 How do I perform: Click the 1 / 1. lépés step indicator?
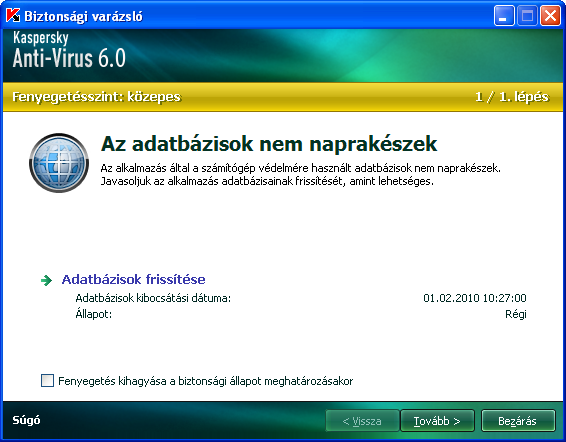pos(512,97)
